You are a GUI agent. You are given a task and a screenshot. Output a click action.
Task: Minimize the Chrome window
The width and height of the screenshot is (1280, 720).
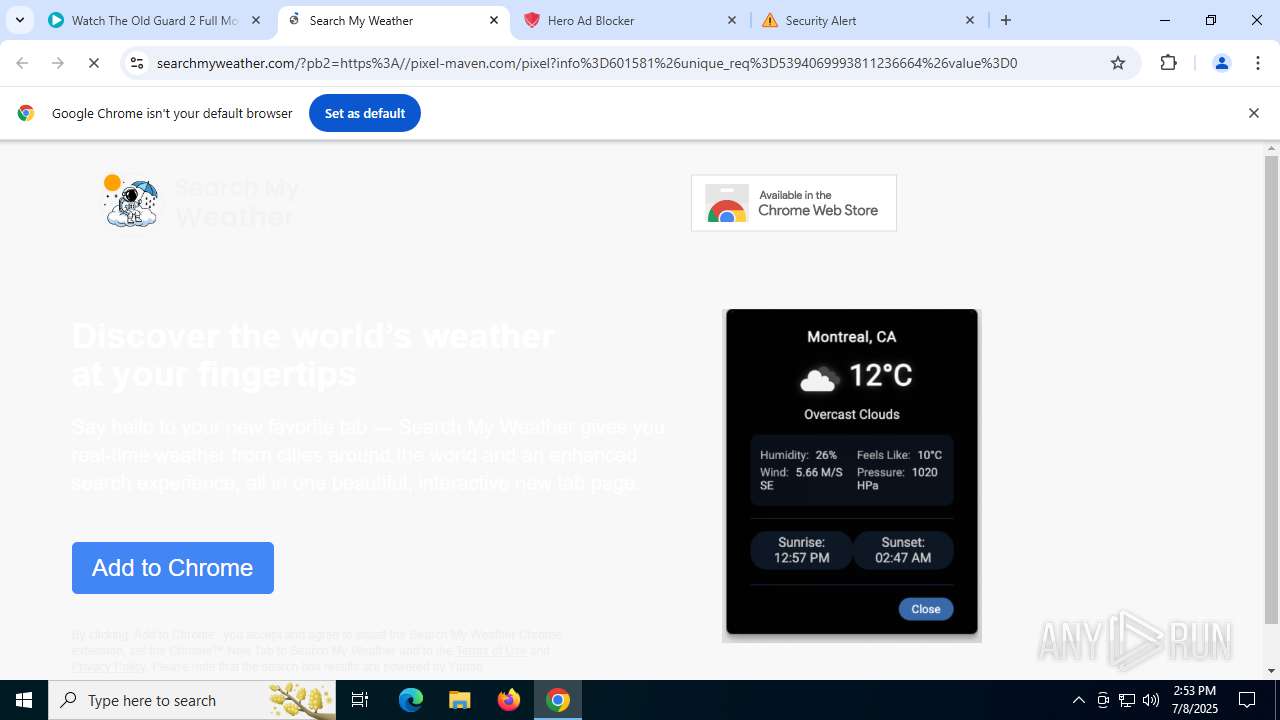click(1164, 20)
